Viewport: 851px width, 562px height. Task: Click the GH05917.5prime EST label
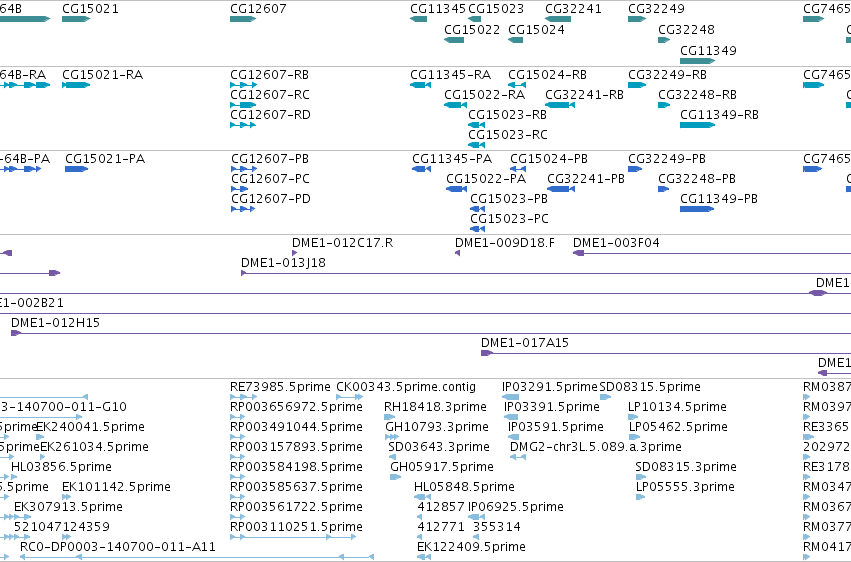[x=442, y=467]
